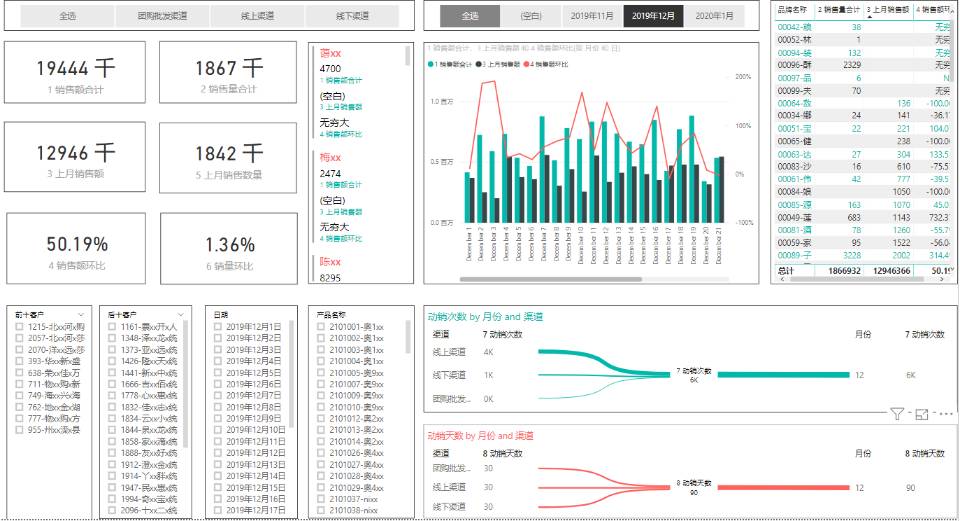
Task: Check the 955-州xx溪x县 customer checkbox
Action: [x=20, y=430]
